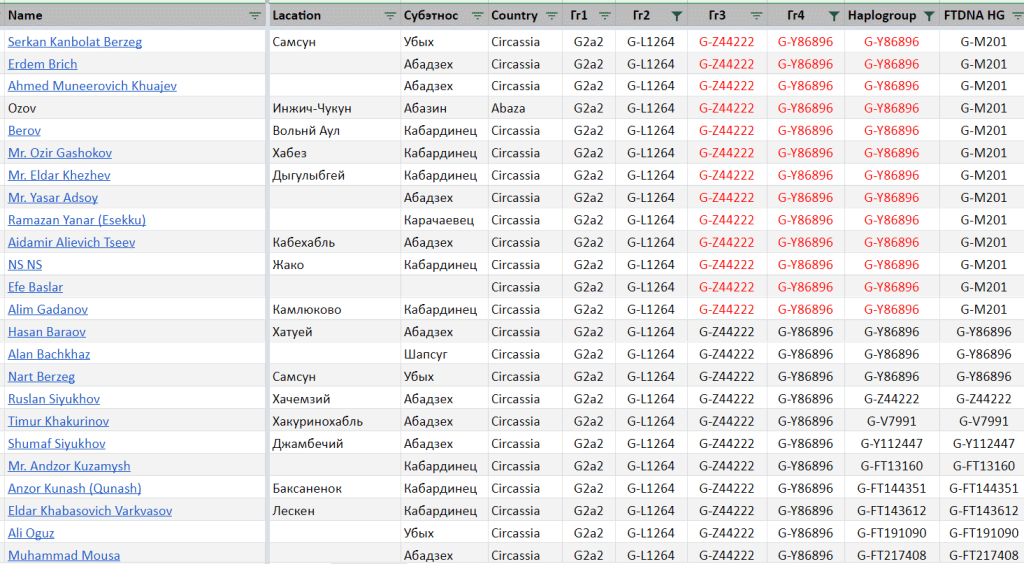Click red G-Z44222 cell in Serkan's row
The image size is (1024, 564).
pyautogui.click(x=726, y=42)
